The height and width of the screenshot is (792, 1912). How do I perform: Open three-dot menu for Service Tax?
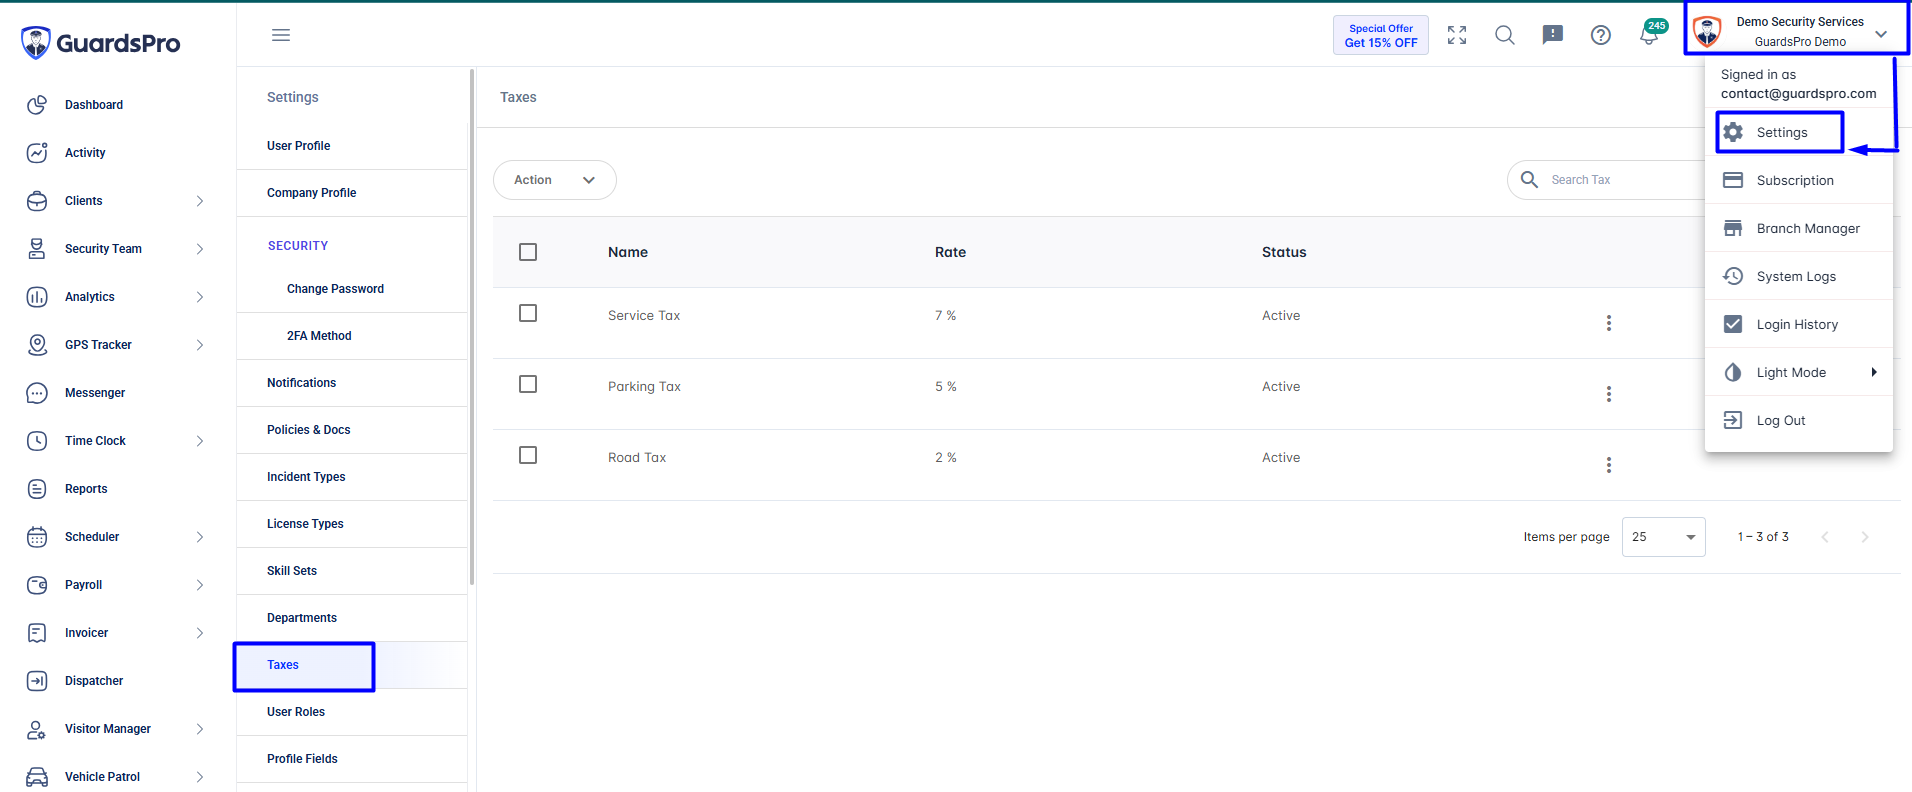[1609, 323]
